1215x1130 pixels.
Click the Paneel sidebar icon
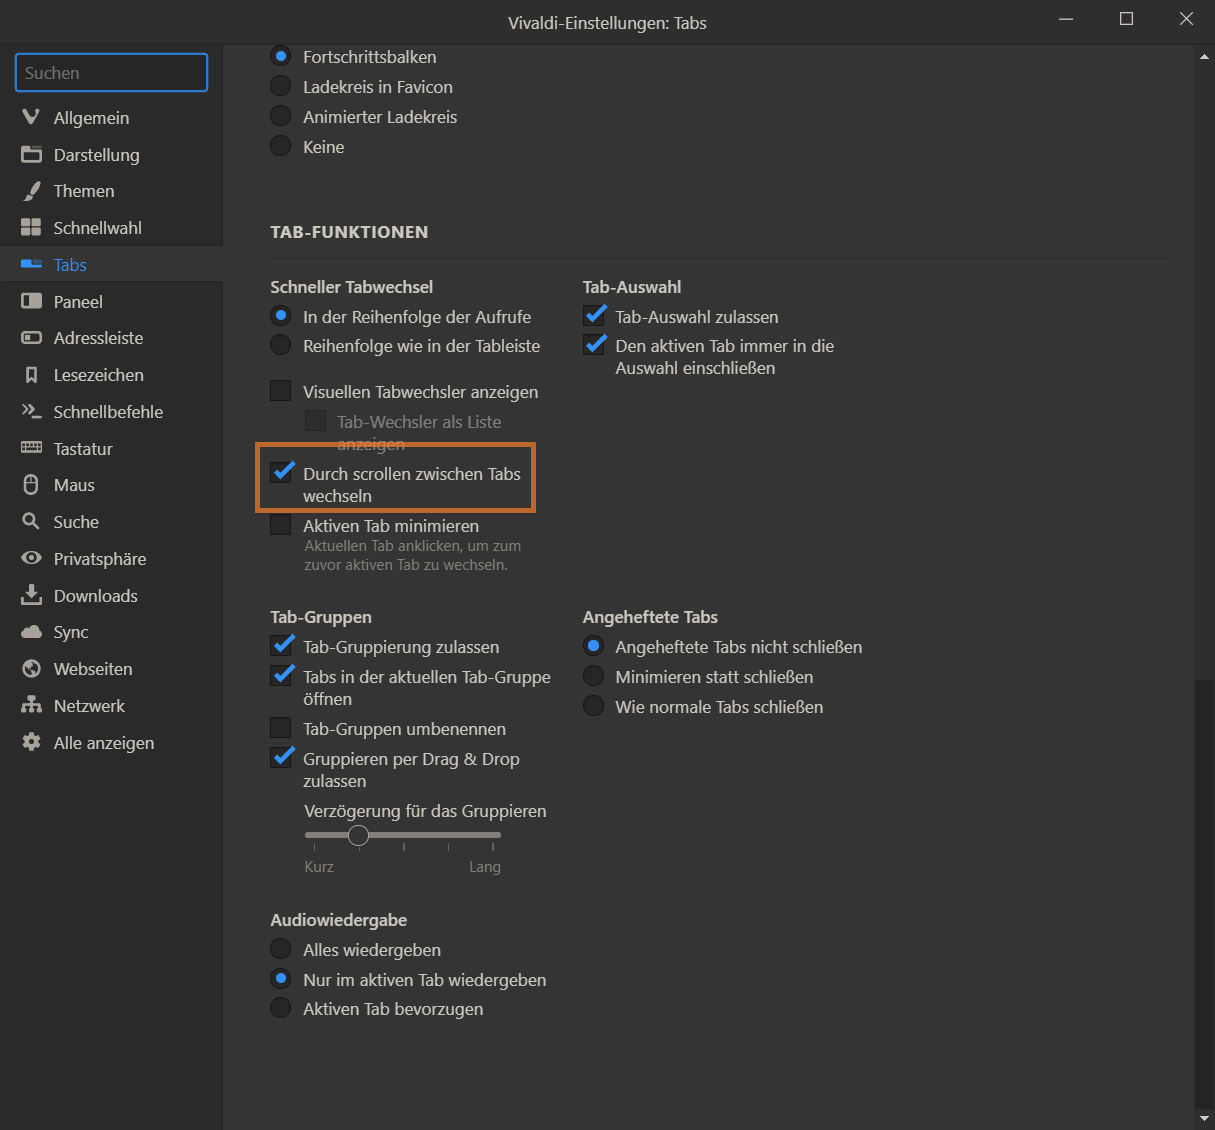coord(31,301)
